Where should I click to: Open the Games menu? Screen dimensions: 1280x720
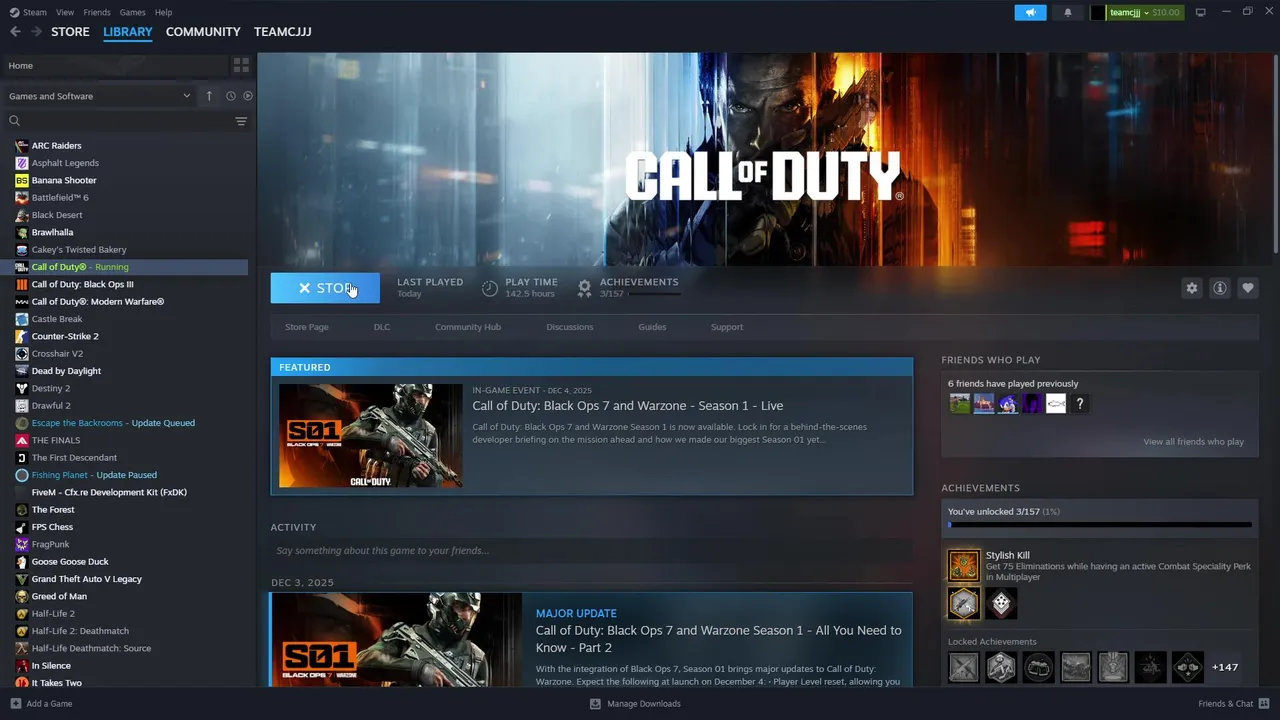tap(133, 12)
